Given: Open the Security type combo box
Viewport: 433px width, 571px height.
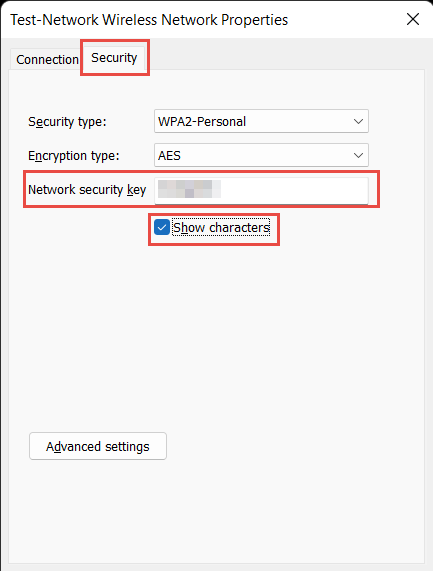Looking at the screenshot, I should 261,121.
